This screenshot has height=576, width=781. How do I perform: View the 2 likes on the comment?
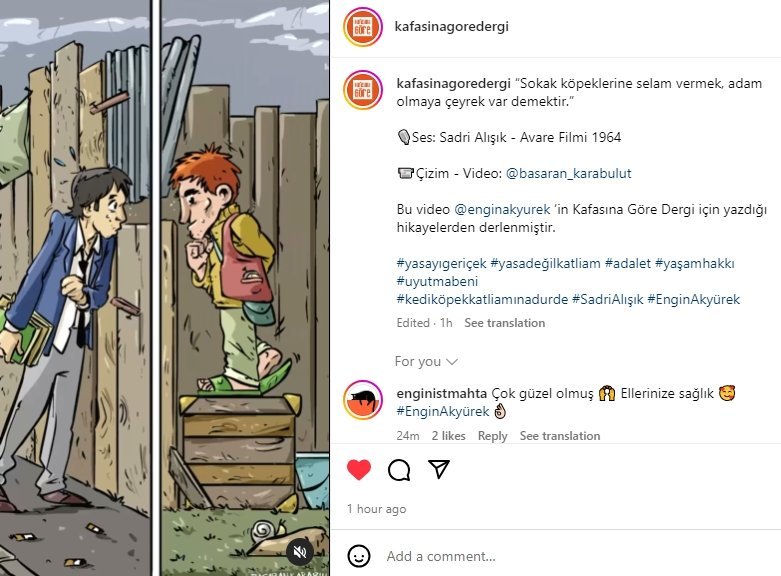click(x=448, y=436)
